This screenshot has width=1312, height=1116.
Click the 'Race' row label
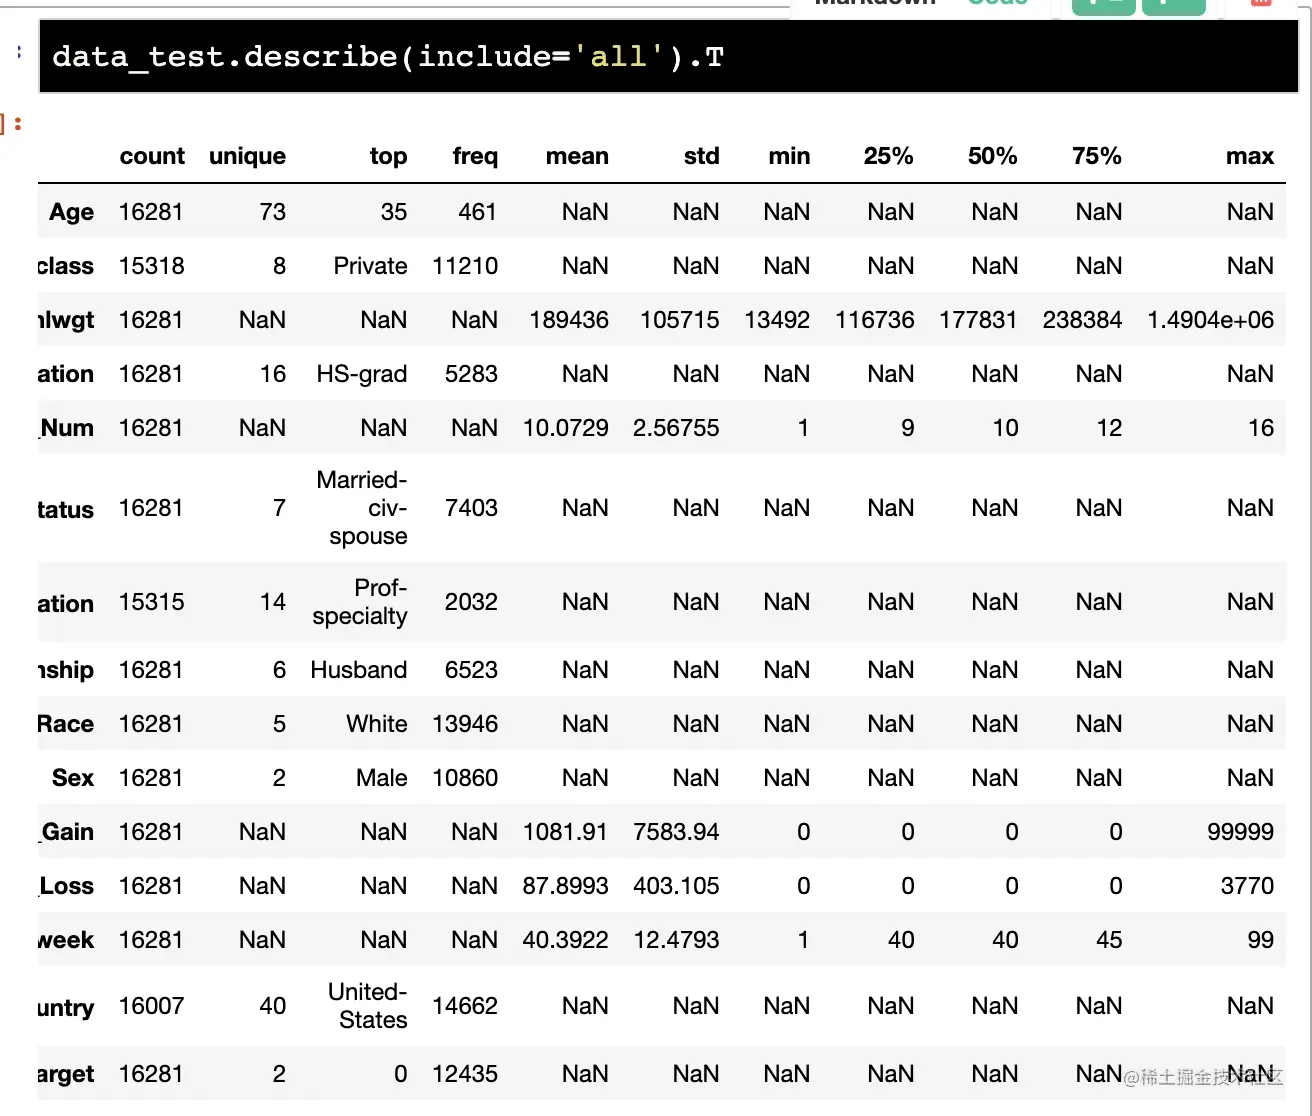click(x=66, y=724)
